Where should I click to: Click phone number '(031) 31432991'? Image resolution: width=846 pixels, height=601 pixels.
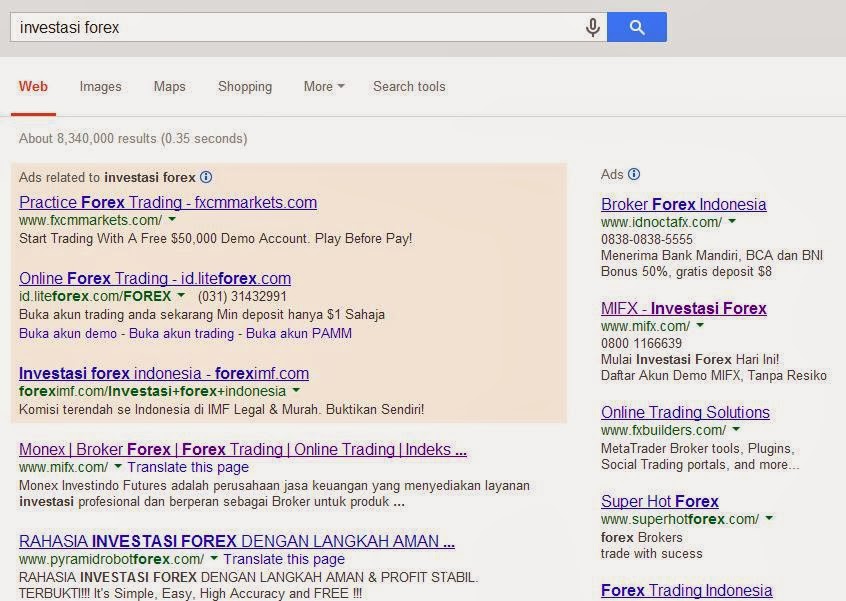pos(242,296)
